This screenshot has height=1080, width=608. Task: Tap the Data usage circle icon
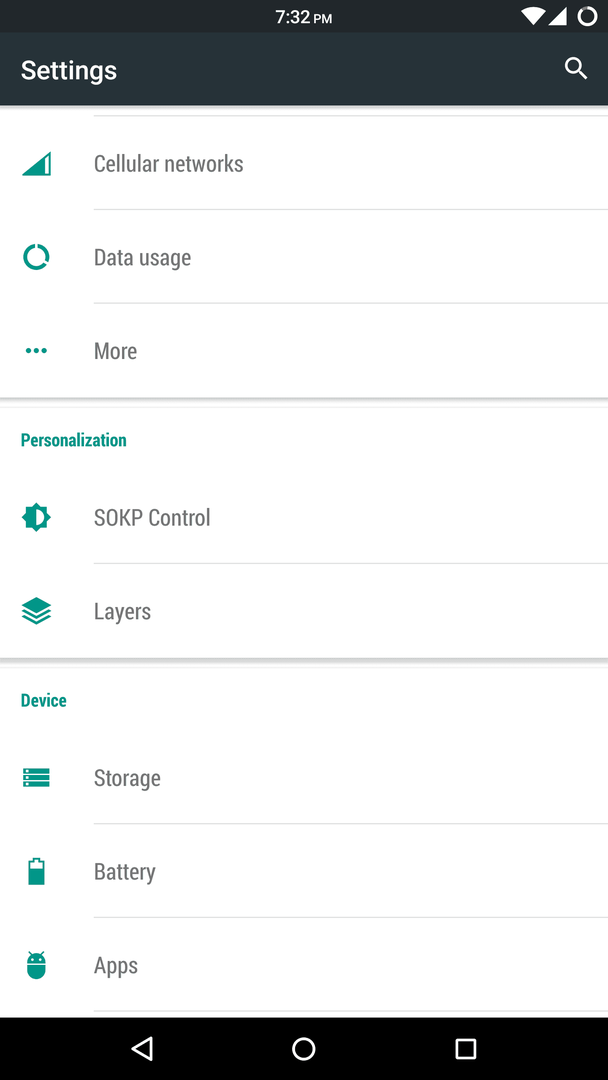click(x=36, y=257)
